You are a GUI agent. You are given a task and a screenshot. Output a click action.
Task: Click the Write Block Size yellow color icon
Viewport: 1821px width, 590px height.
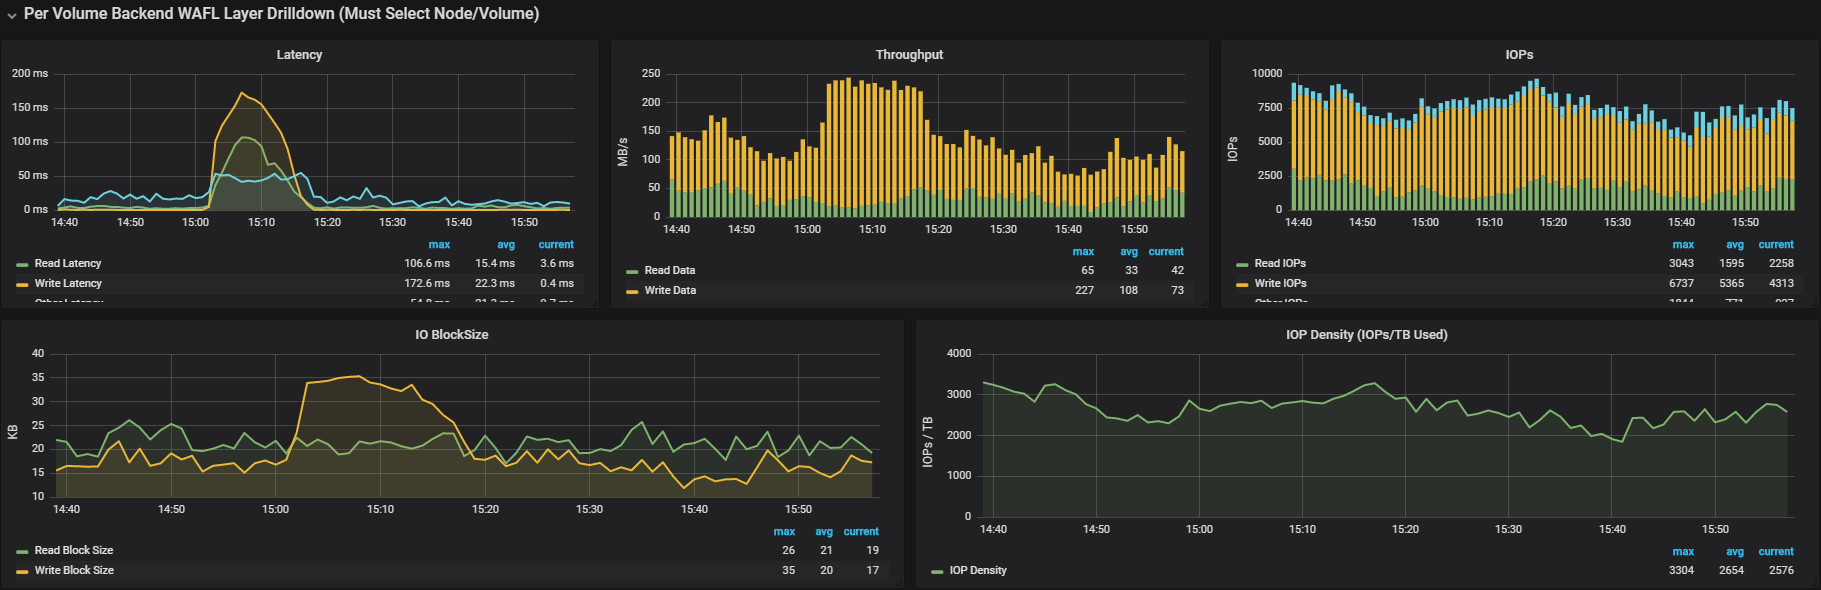[x=22, y=572]
